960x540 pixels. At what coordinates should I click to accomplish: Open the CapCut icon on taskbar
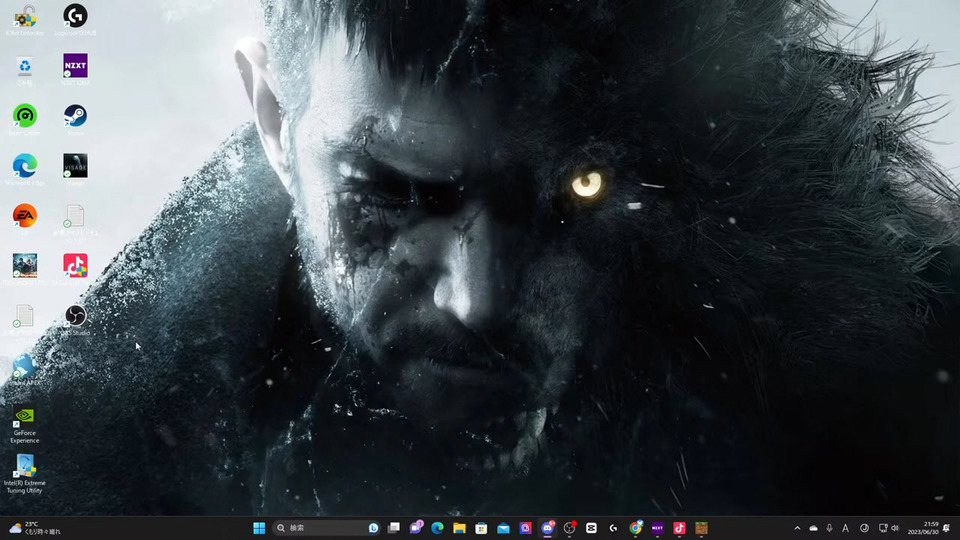591,528
